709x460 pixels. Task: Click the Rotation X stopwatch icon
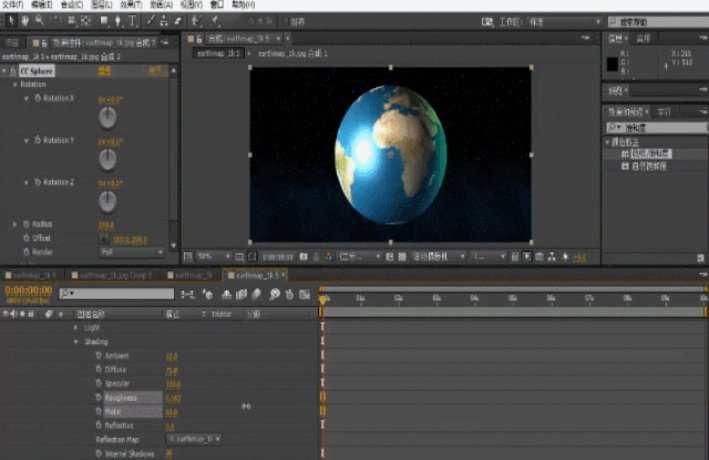(37, 99)
